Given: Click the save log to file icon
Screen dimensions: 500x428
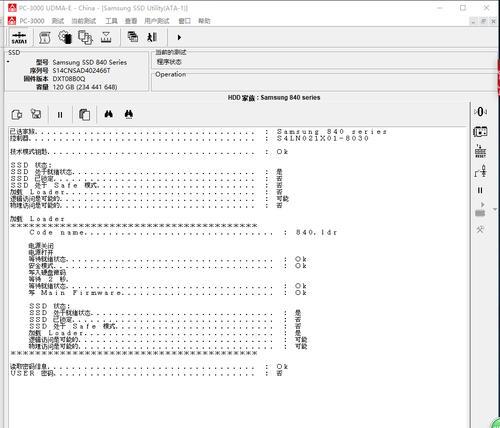Looking at the screenshot, I should coord(17,115).
